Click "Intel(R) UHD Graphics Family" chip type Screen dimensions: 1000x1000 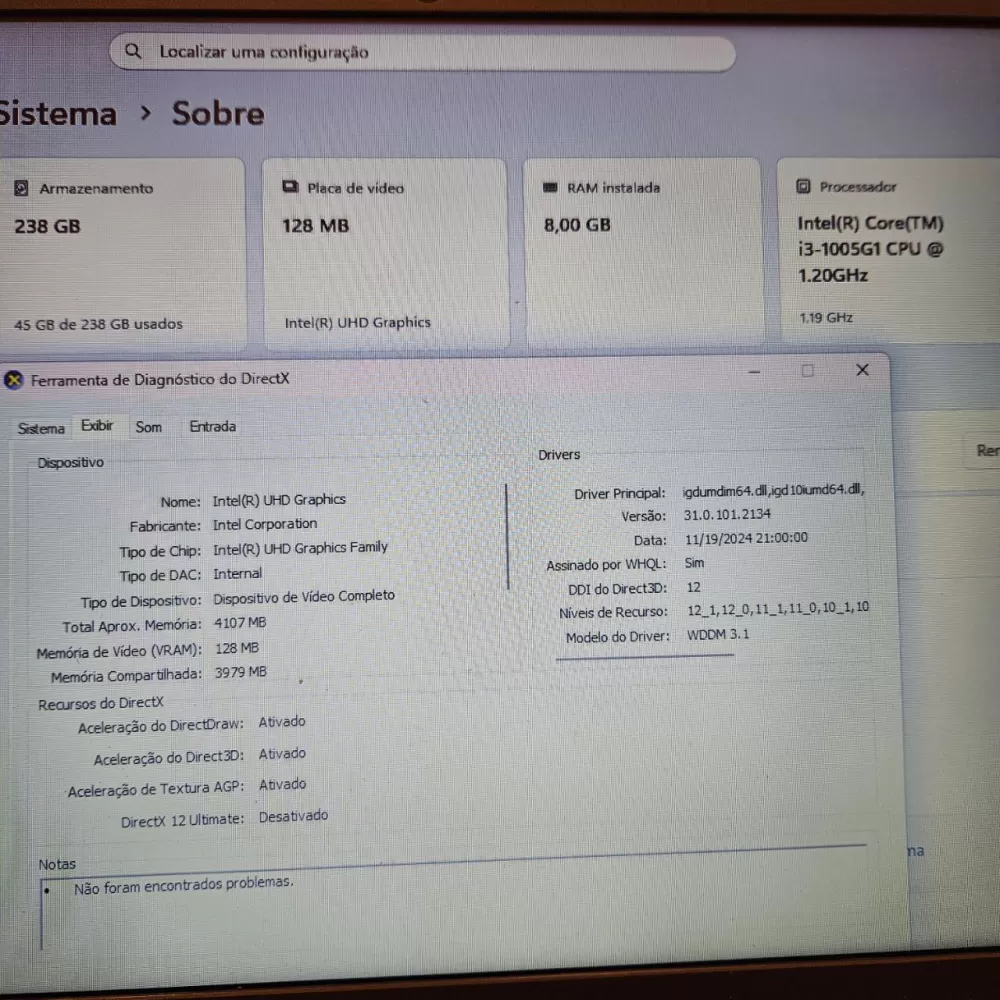click(300, 548)
